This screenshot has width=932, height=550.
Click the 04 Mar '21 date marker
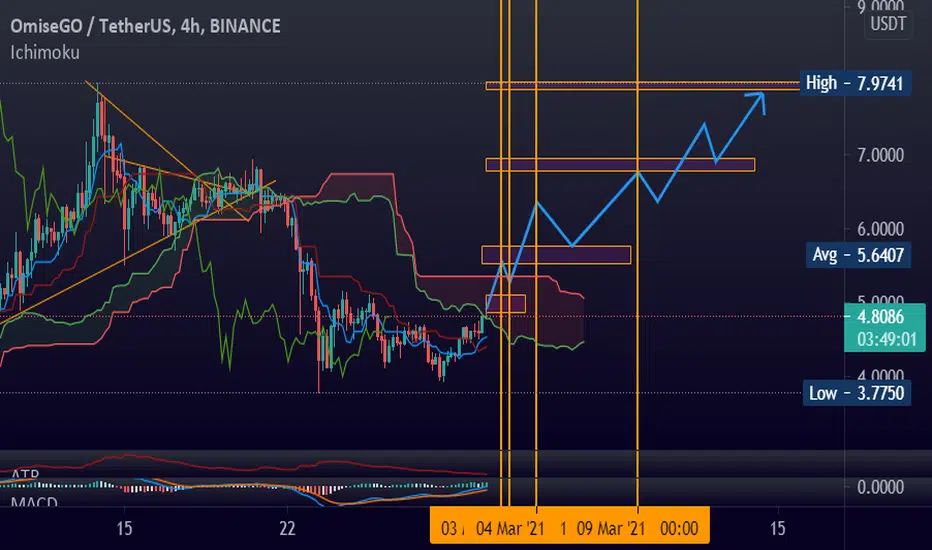point(510,529)
